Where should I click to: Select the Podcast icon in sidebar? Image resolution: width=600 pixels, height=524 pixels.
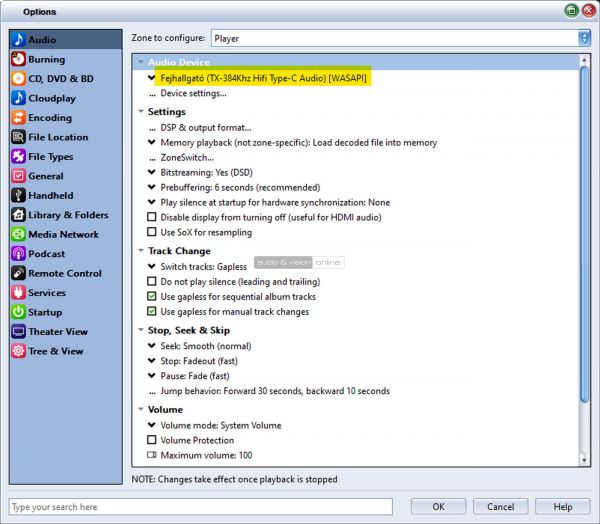click(19, 254)
